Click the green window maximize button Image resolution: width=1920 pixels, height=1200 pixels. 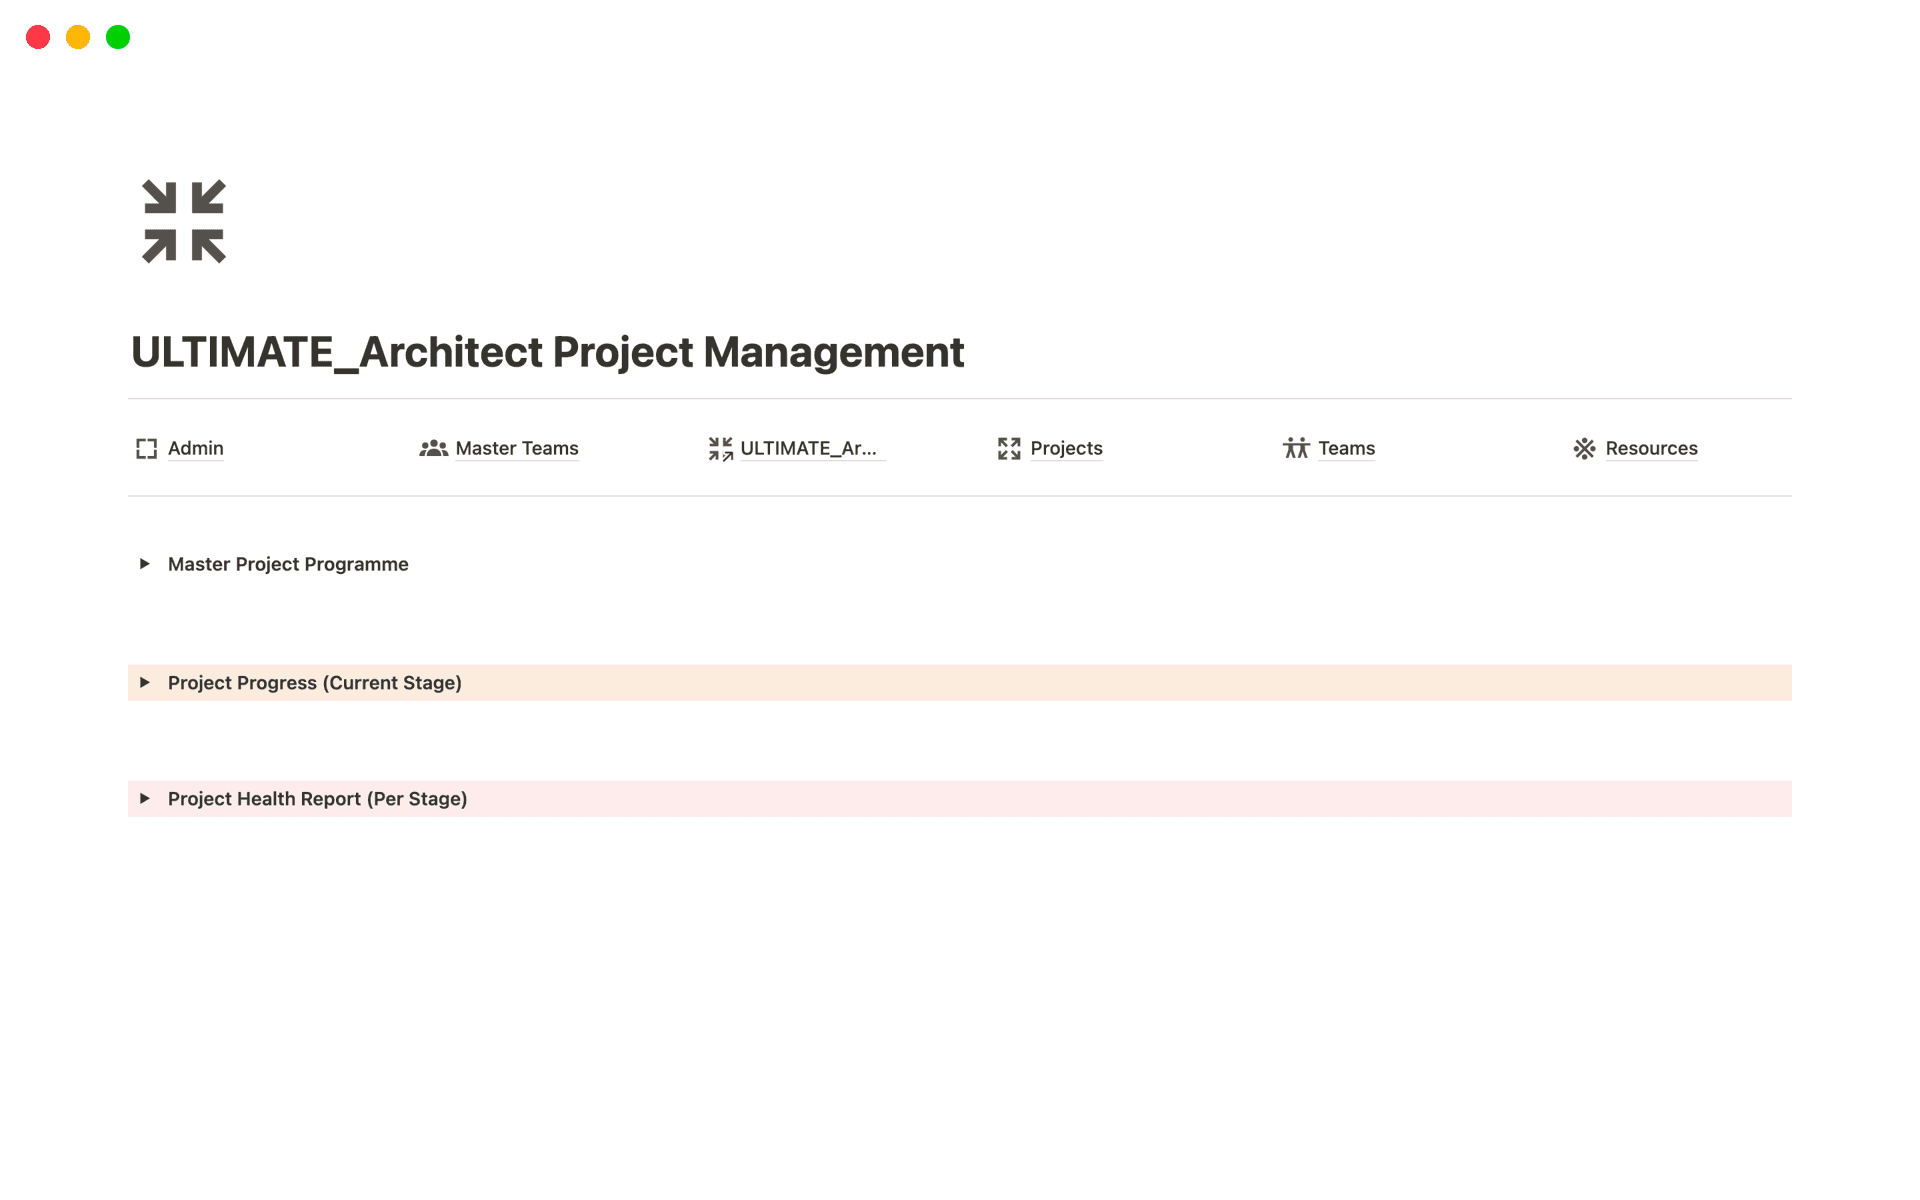[118, 37]
